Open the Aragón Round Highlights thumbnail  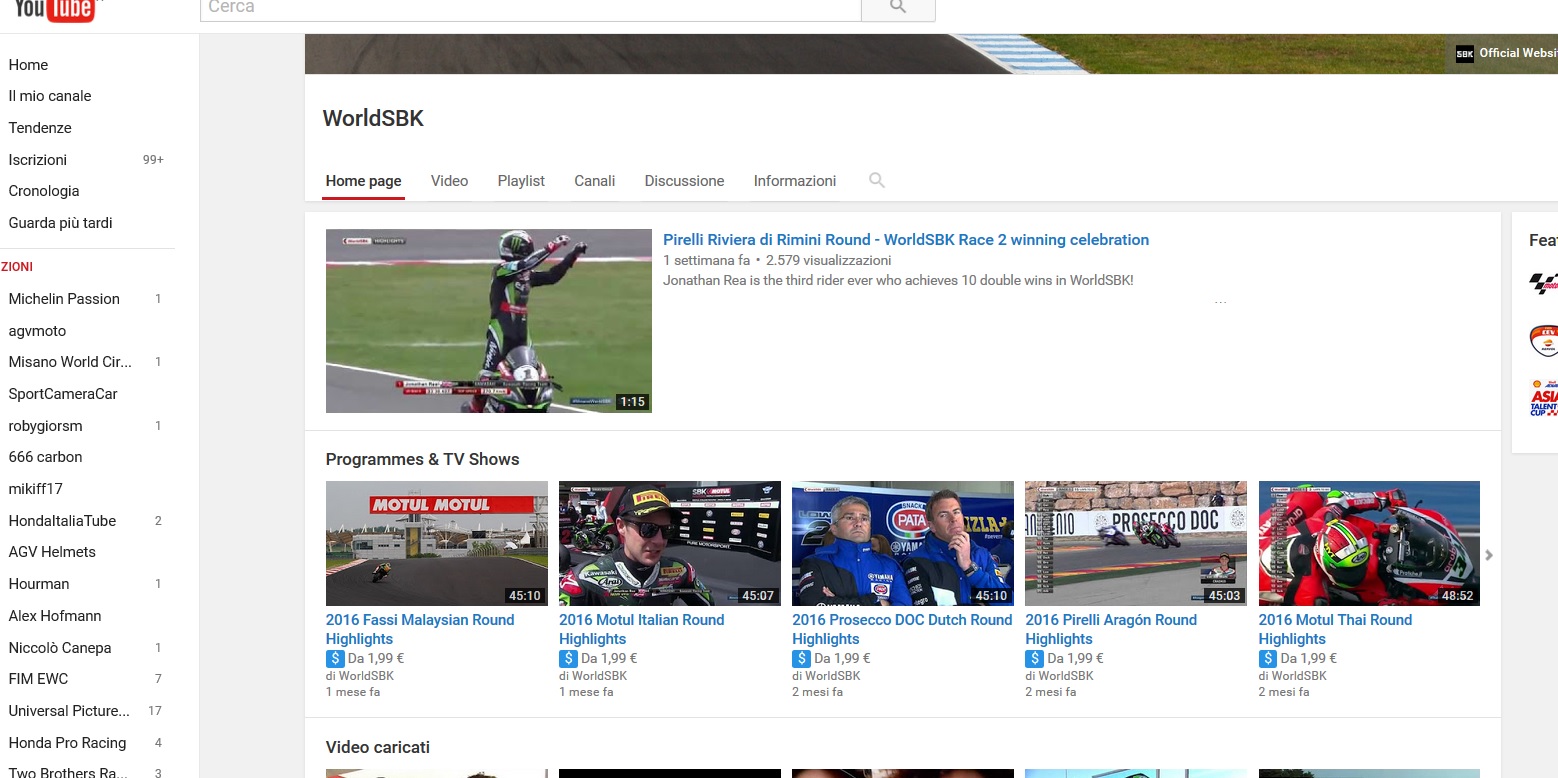pyautogui.click(x=1136, y=543)
